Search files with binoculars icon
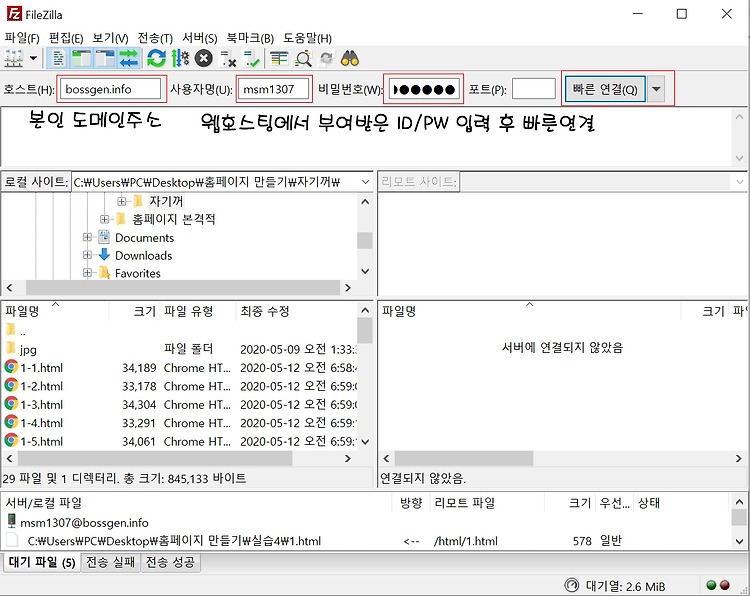This screenshot has height=596, width=750. click(x=350, y=58)
